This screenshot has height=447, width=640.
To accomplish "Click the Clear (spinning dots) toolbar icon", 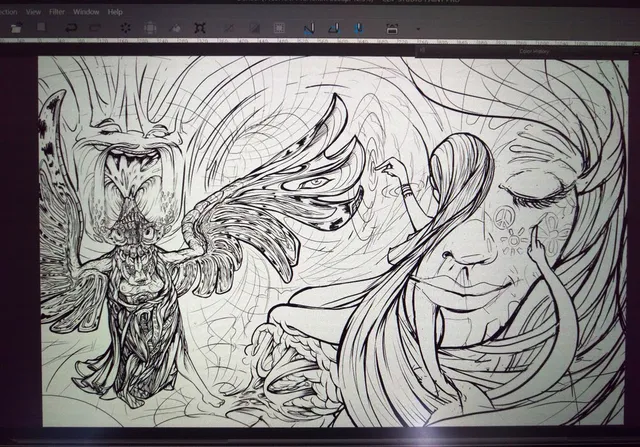I will [x=126, y=28].
